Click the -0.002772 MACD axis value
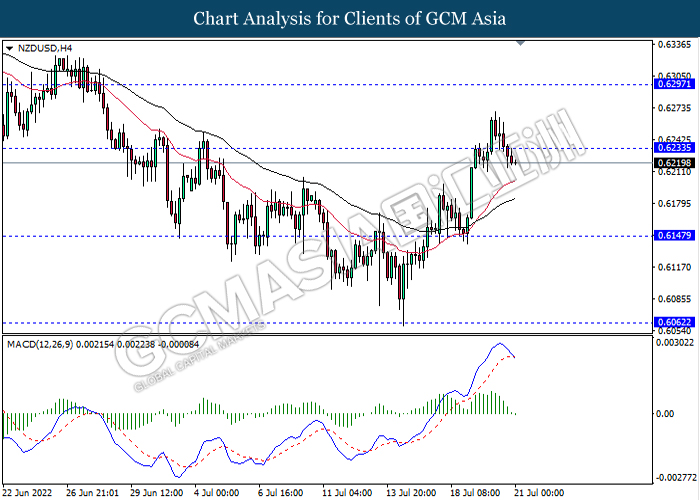This screenshot has height=500, width=700. (x=675, y=478)
